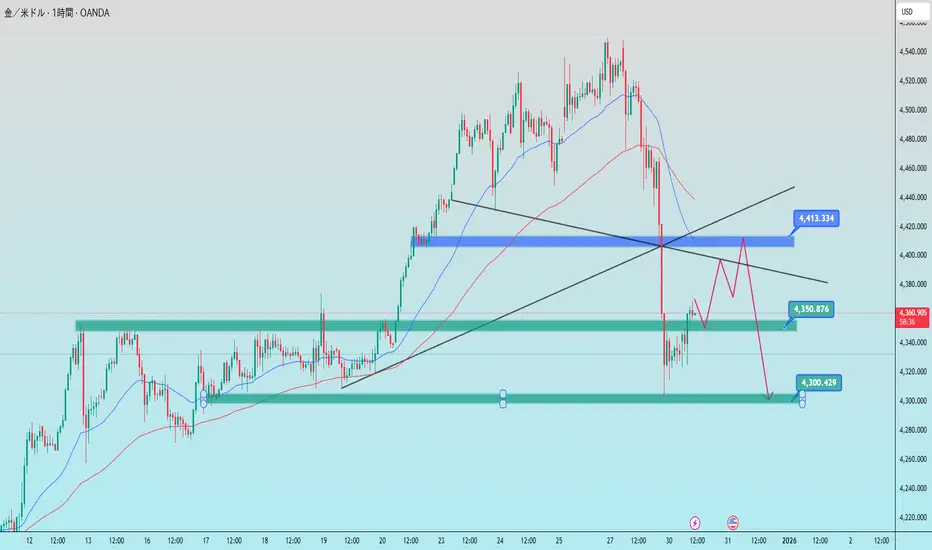The width and height of the screenshot is (932, 550).
Task: Select the 4,300.429 price callout label
Action: pos(818,382)
